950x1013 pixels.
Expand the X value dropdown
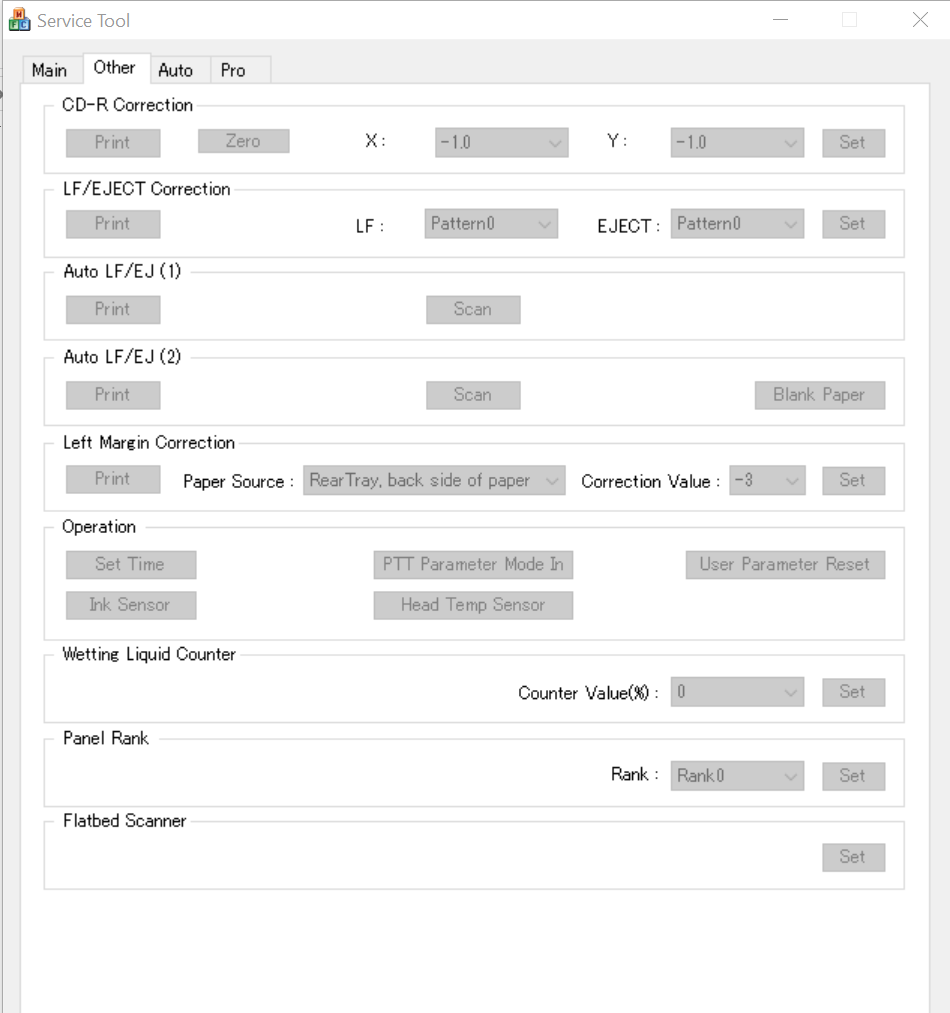coord(502,142)
